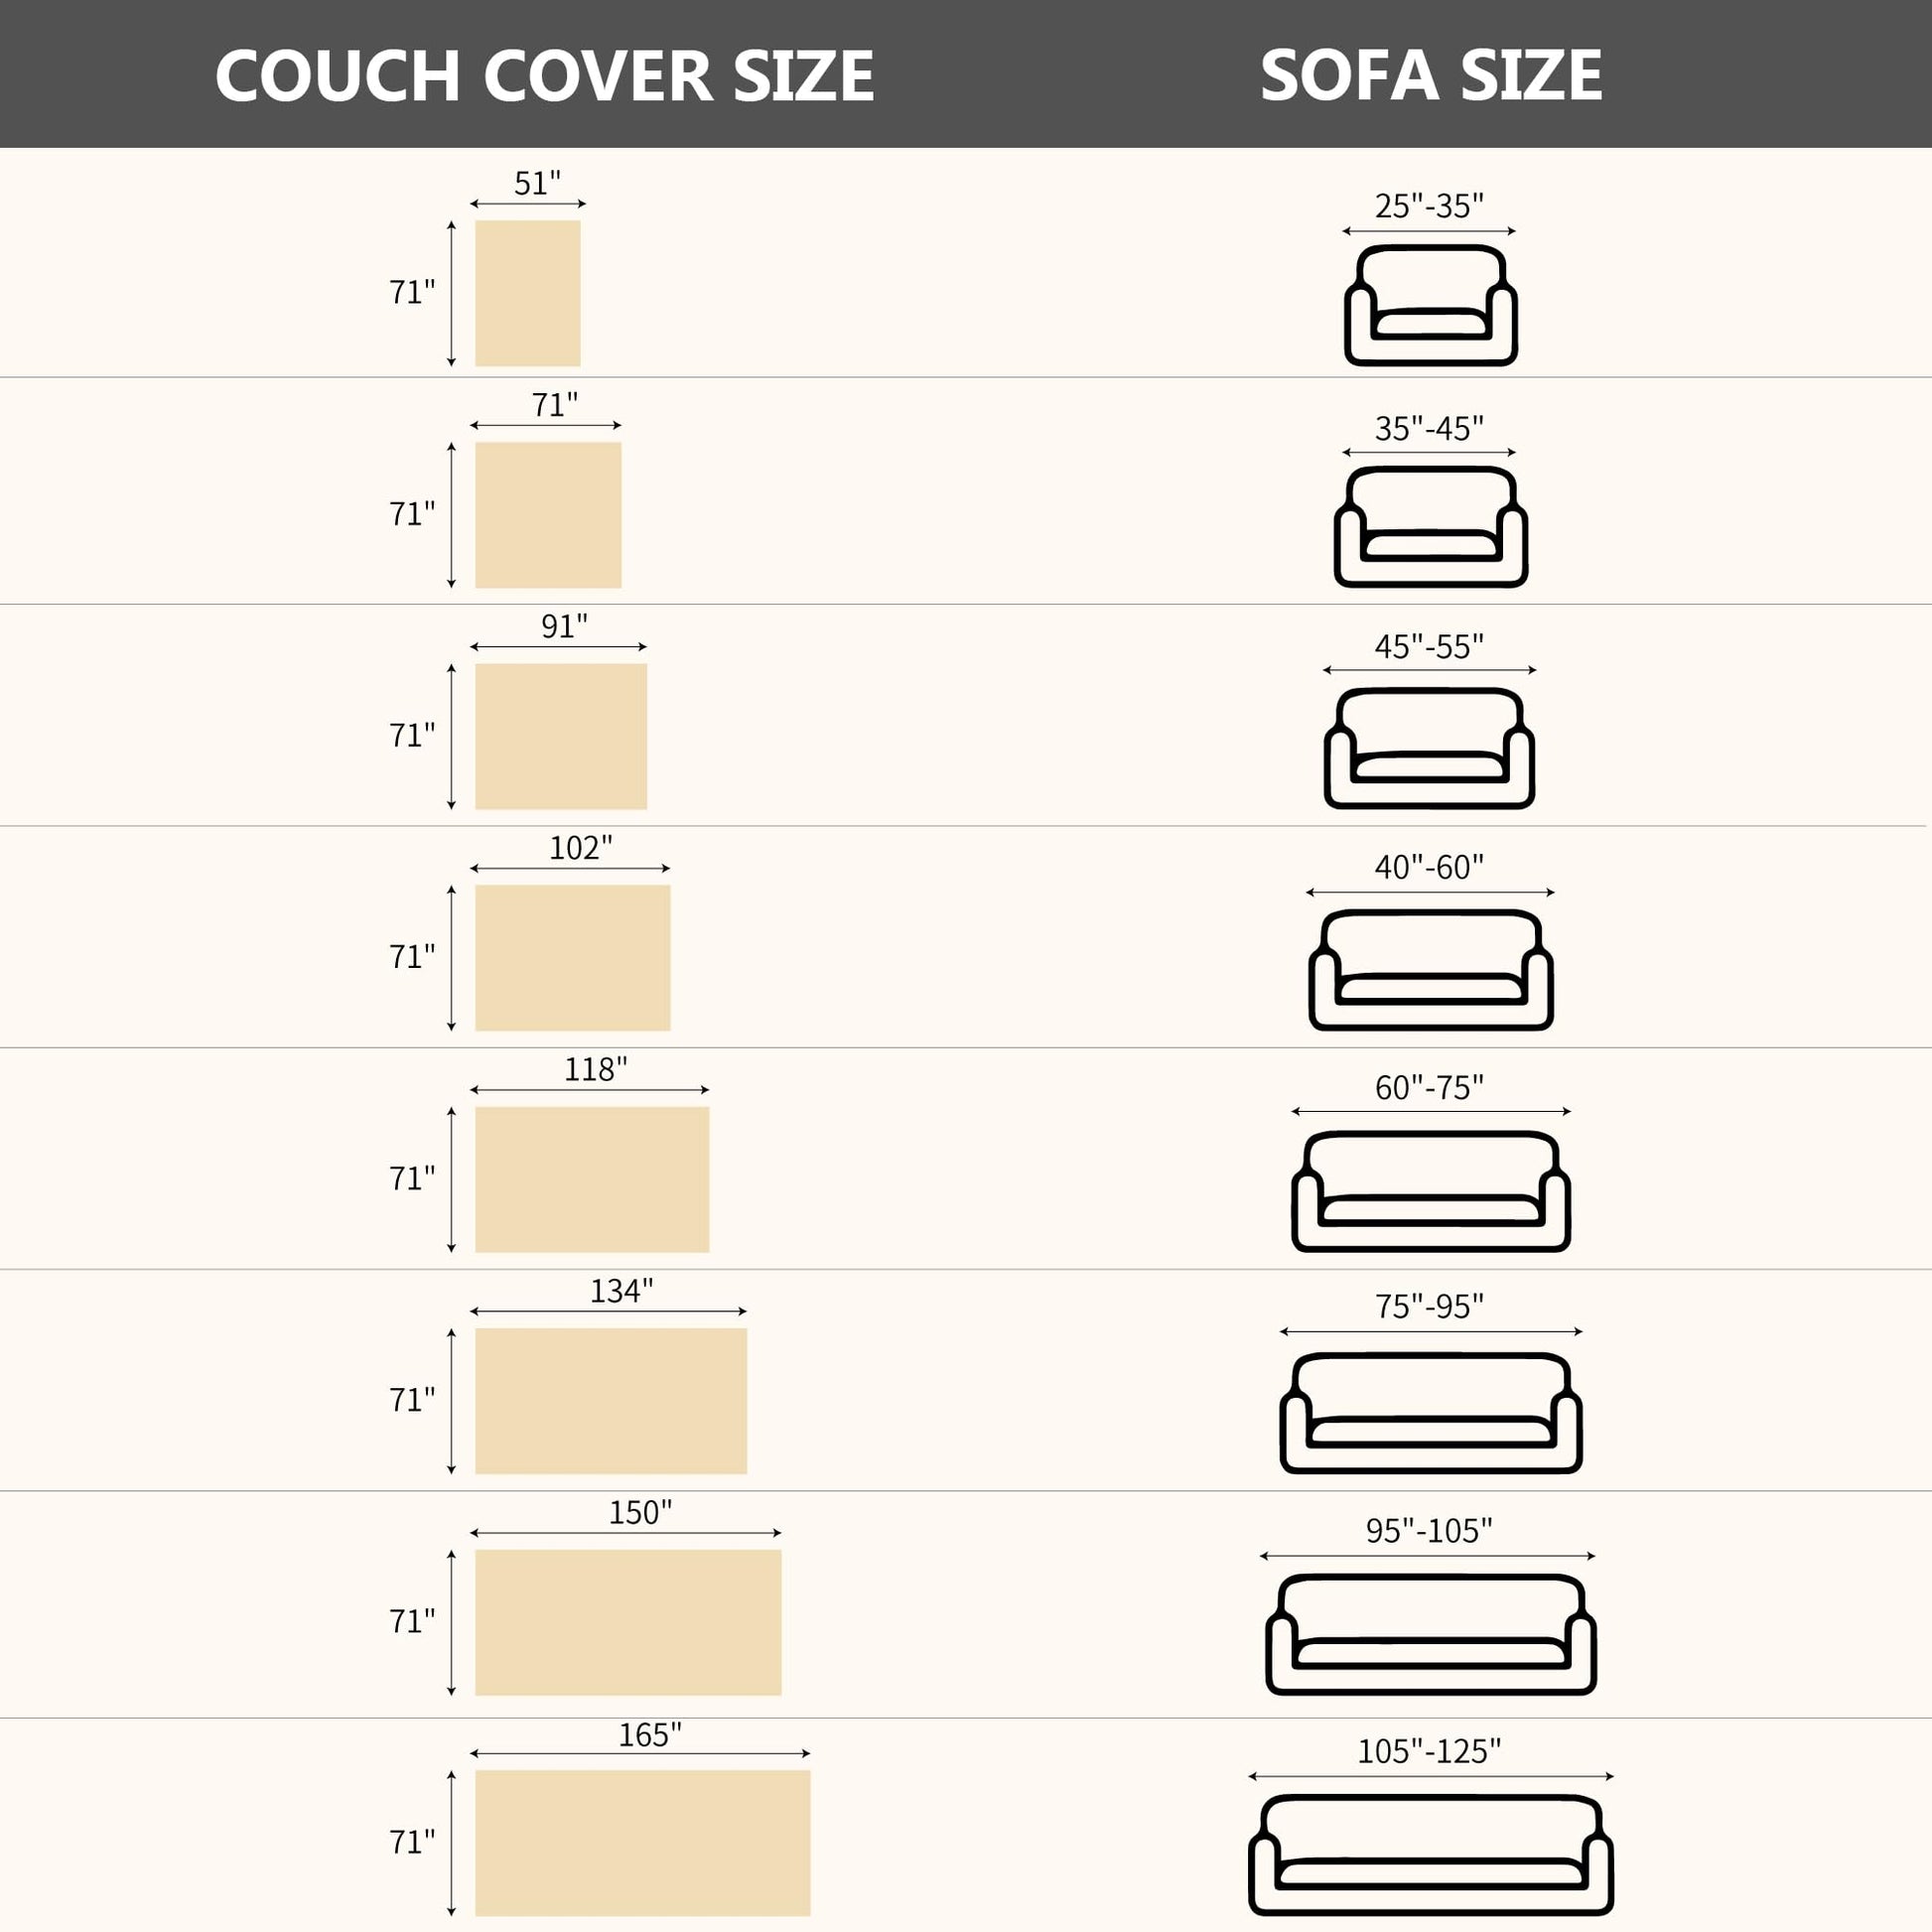Click the 105"-125" sofa width label
Image resolution: width=1932 pixels, height=1932 pixels.
click(x=1429, y=1751)
